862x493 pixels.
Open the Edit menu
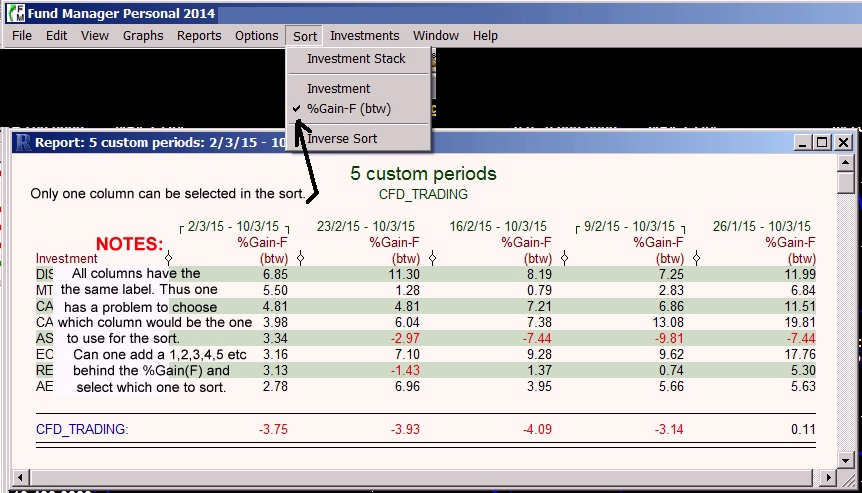click(x=56, y=36)
